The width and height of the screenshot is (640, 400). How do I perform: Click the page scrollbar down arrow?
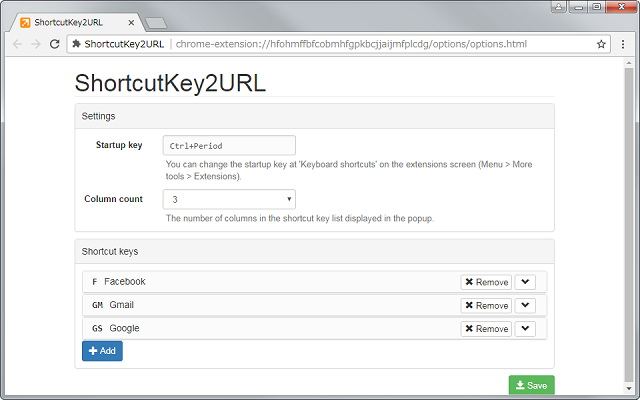pos(629,389)
